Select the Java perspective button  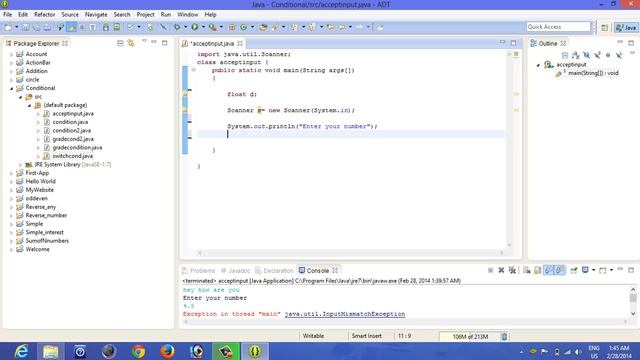pos(627,27)
